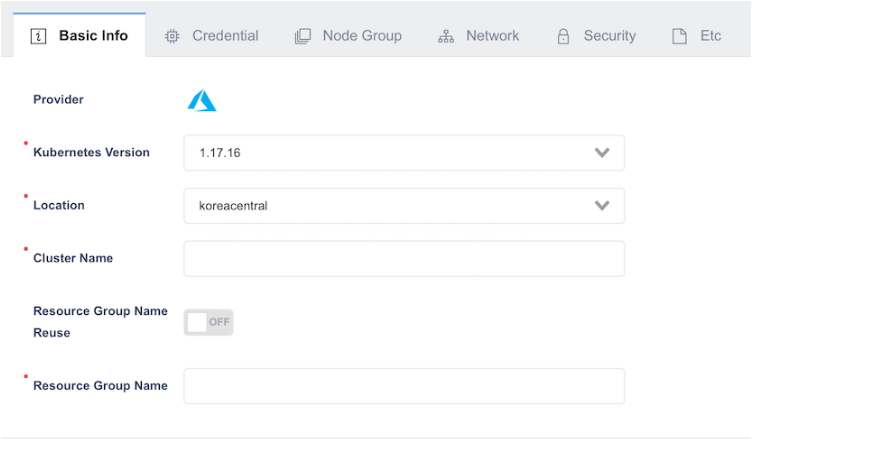Viewport: 895px width, 473px height.
Task: Select the Etc tab
Action: tap(696, 36)
